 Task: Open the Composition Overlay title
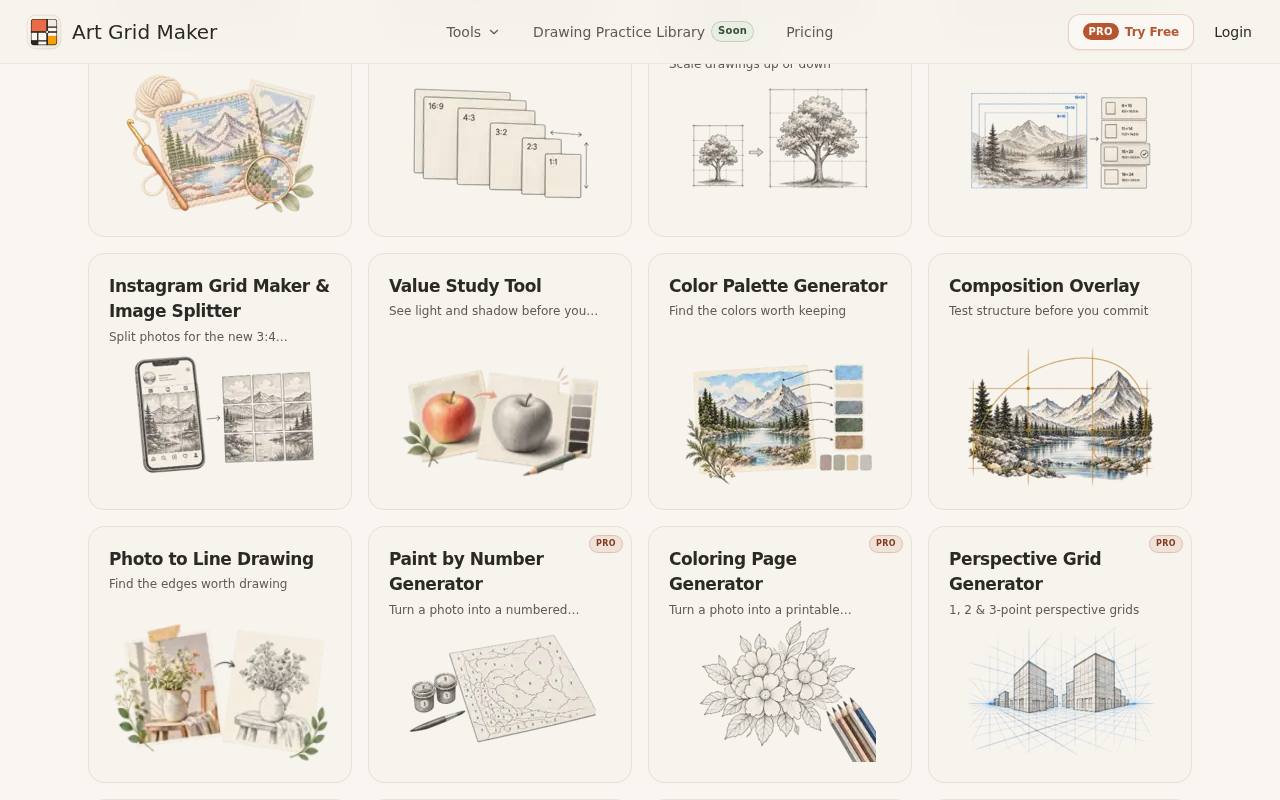(1044, 286)
